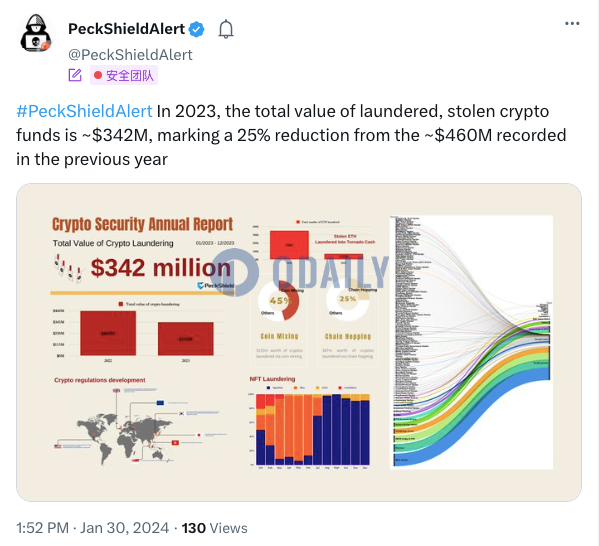Click the 2022 red bar in laundering chart
The height and width of the screenshot is (546, 599).
(108, 333)
